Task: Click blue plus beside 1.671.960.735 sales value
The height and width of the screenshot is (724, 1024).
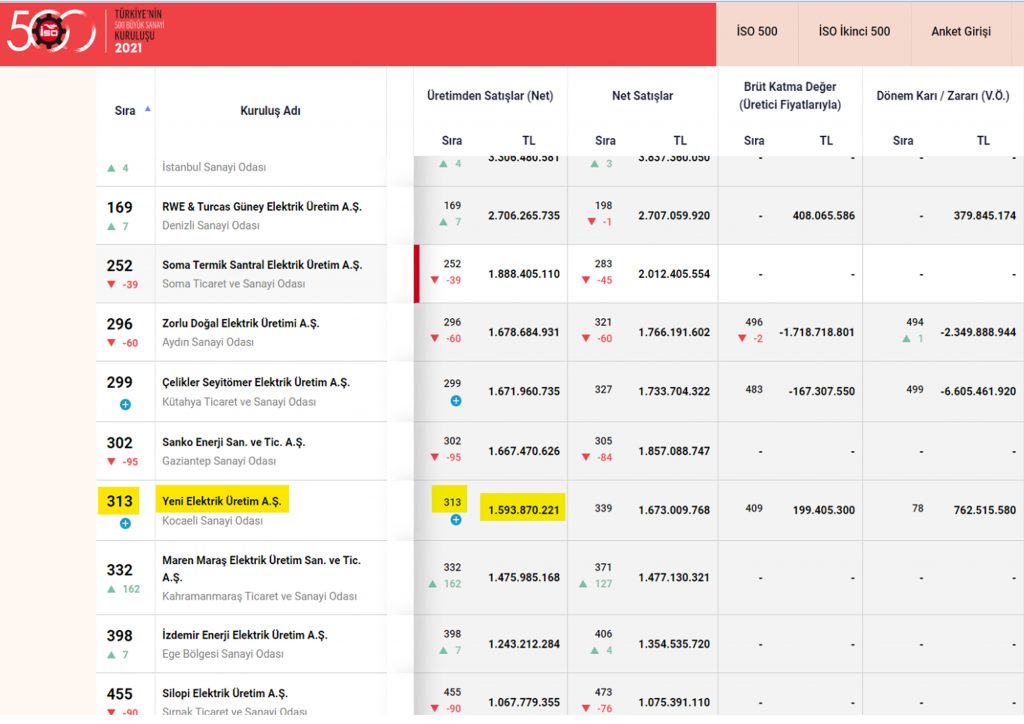Action: coord(456,401)
